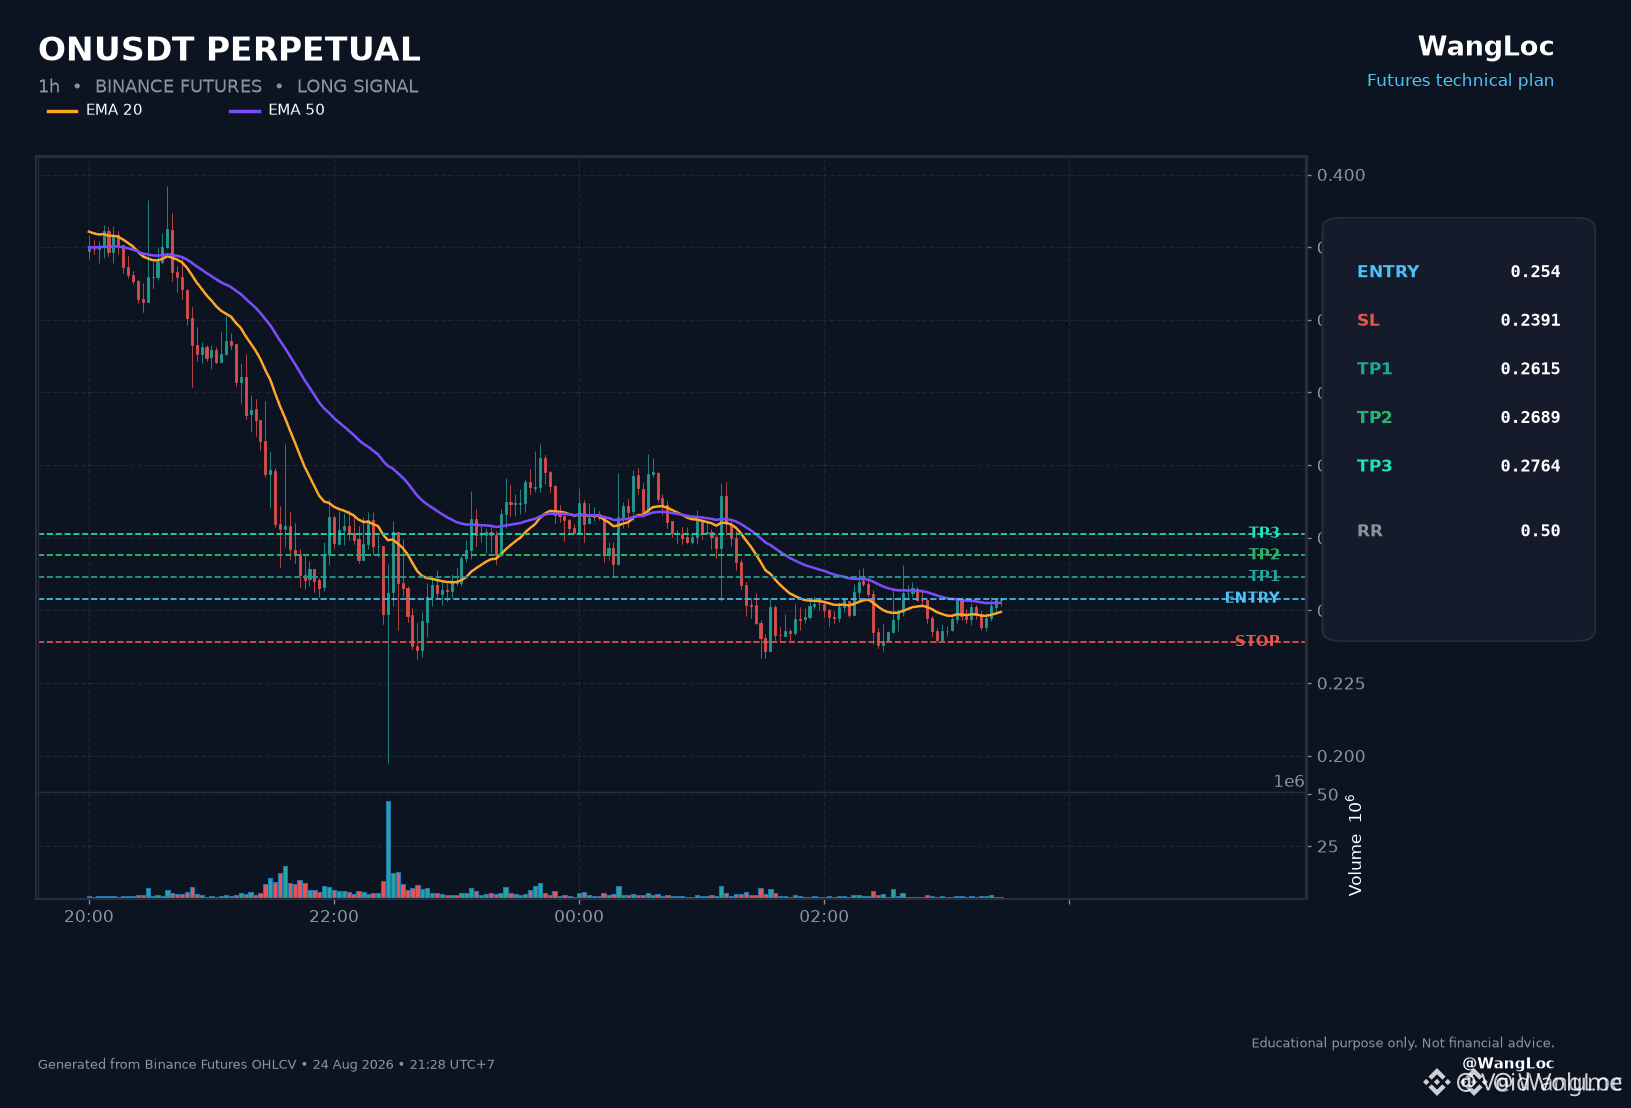This screenshot has width=1631, height=1108.
Task: Click the red SL label in panel
Action: click(x=1368, y=320)
